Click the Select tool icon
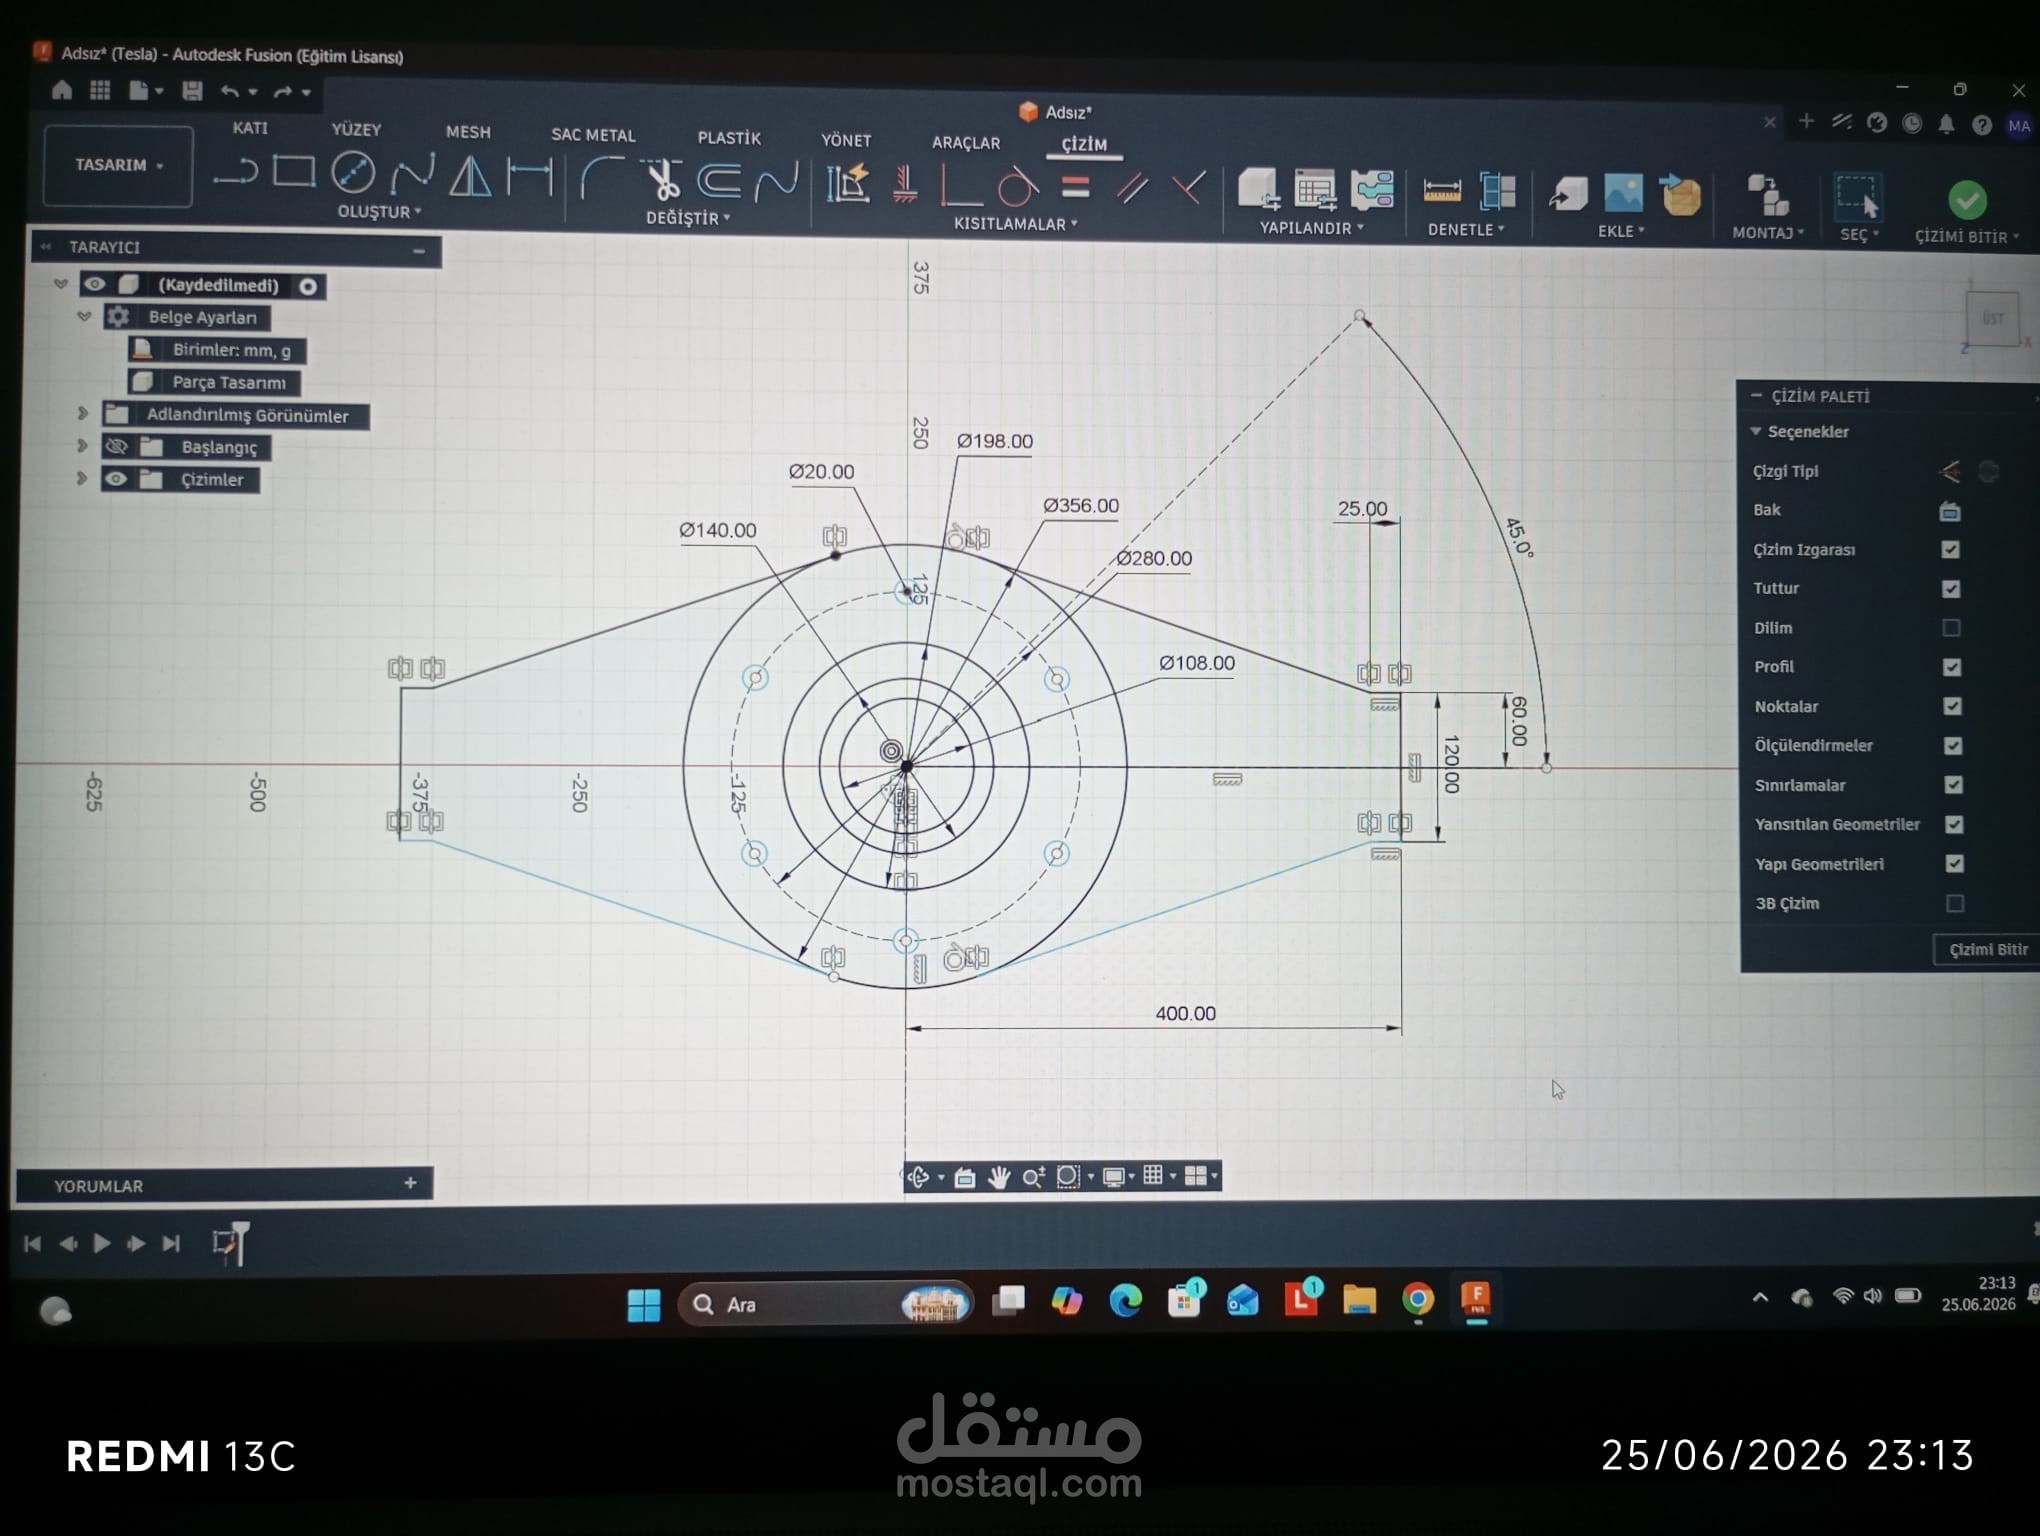 pos(1856,197)
